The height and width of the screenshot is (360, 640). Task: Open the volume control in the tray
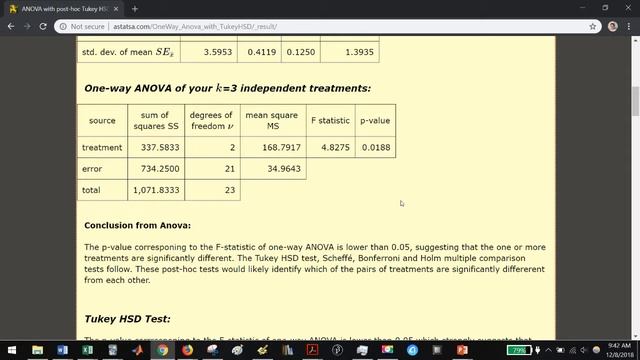point(584,350)
